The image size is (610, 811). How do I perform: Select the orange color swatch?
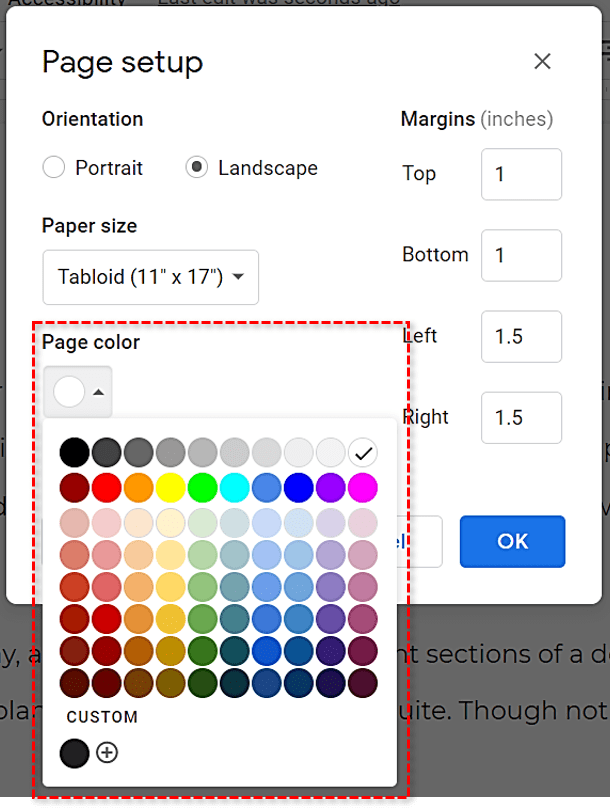coord(138,487)
